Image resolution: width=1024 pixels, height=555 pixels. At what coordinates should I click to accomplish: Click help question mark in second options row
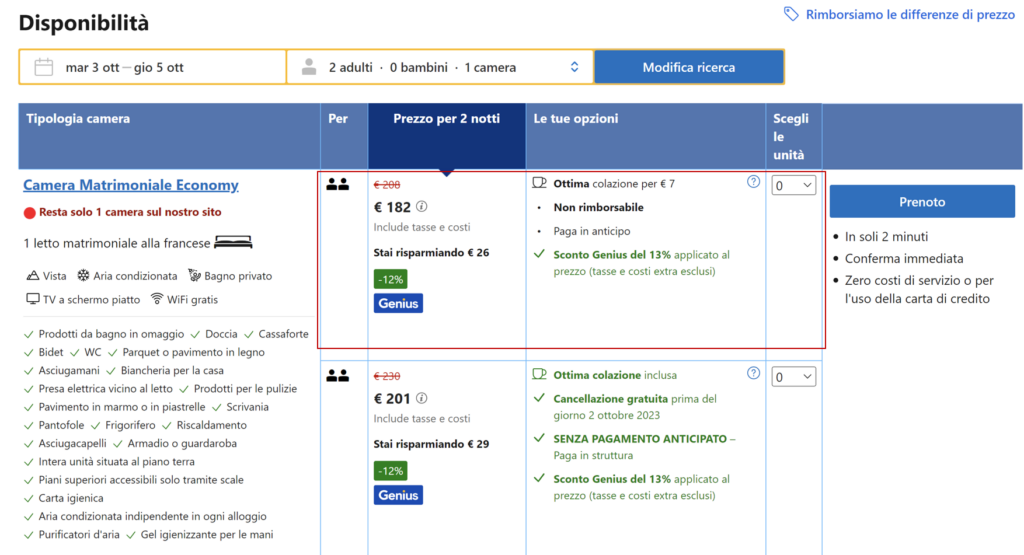pyautogui.click(x=753, y=373)
